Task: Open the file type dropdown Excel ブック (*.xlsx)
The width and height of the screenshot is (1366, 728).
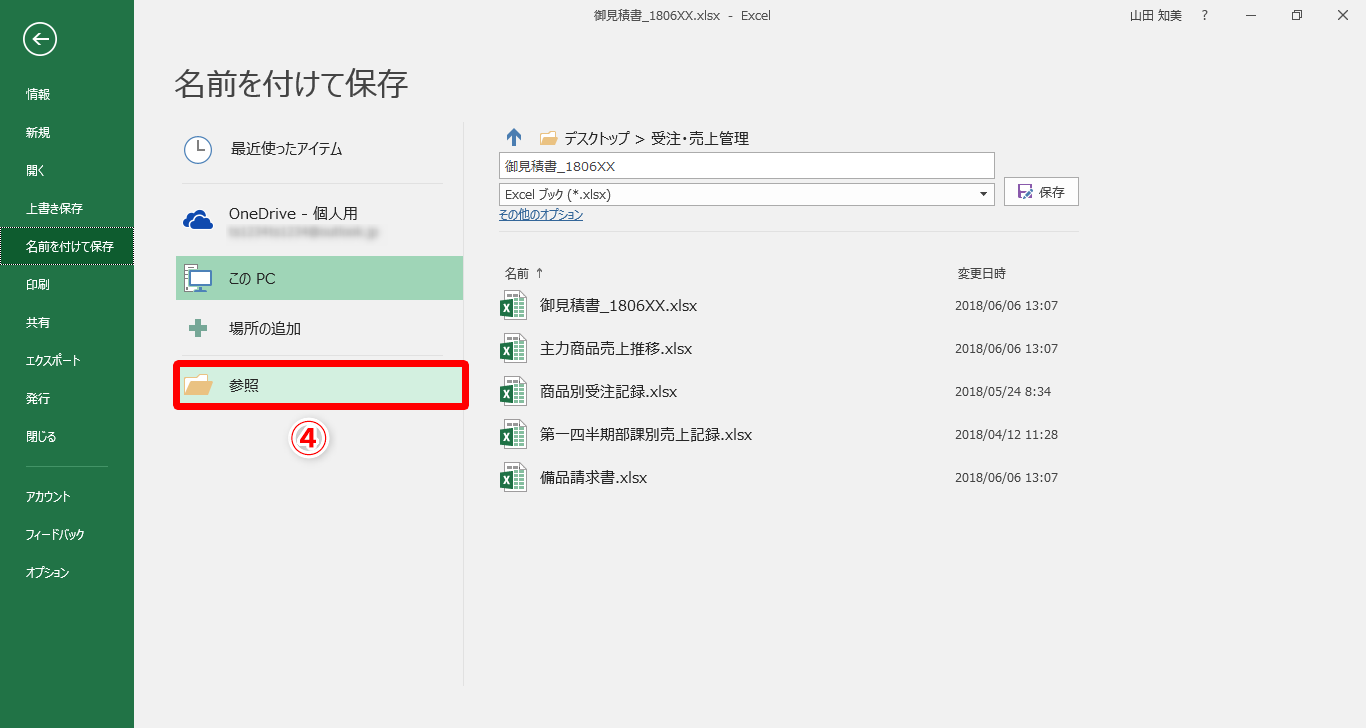Action: coord(746,194)
